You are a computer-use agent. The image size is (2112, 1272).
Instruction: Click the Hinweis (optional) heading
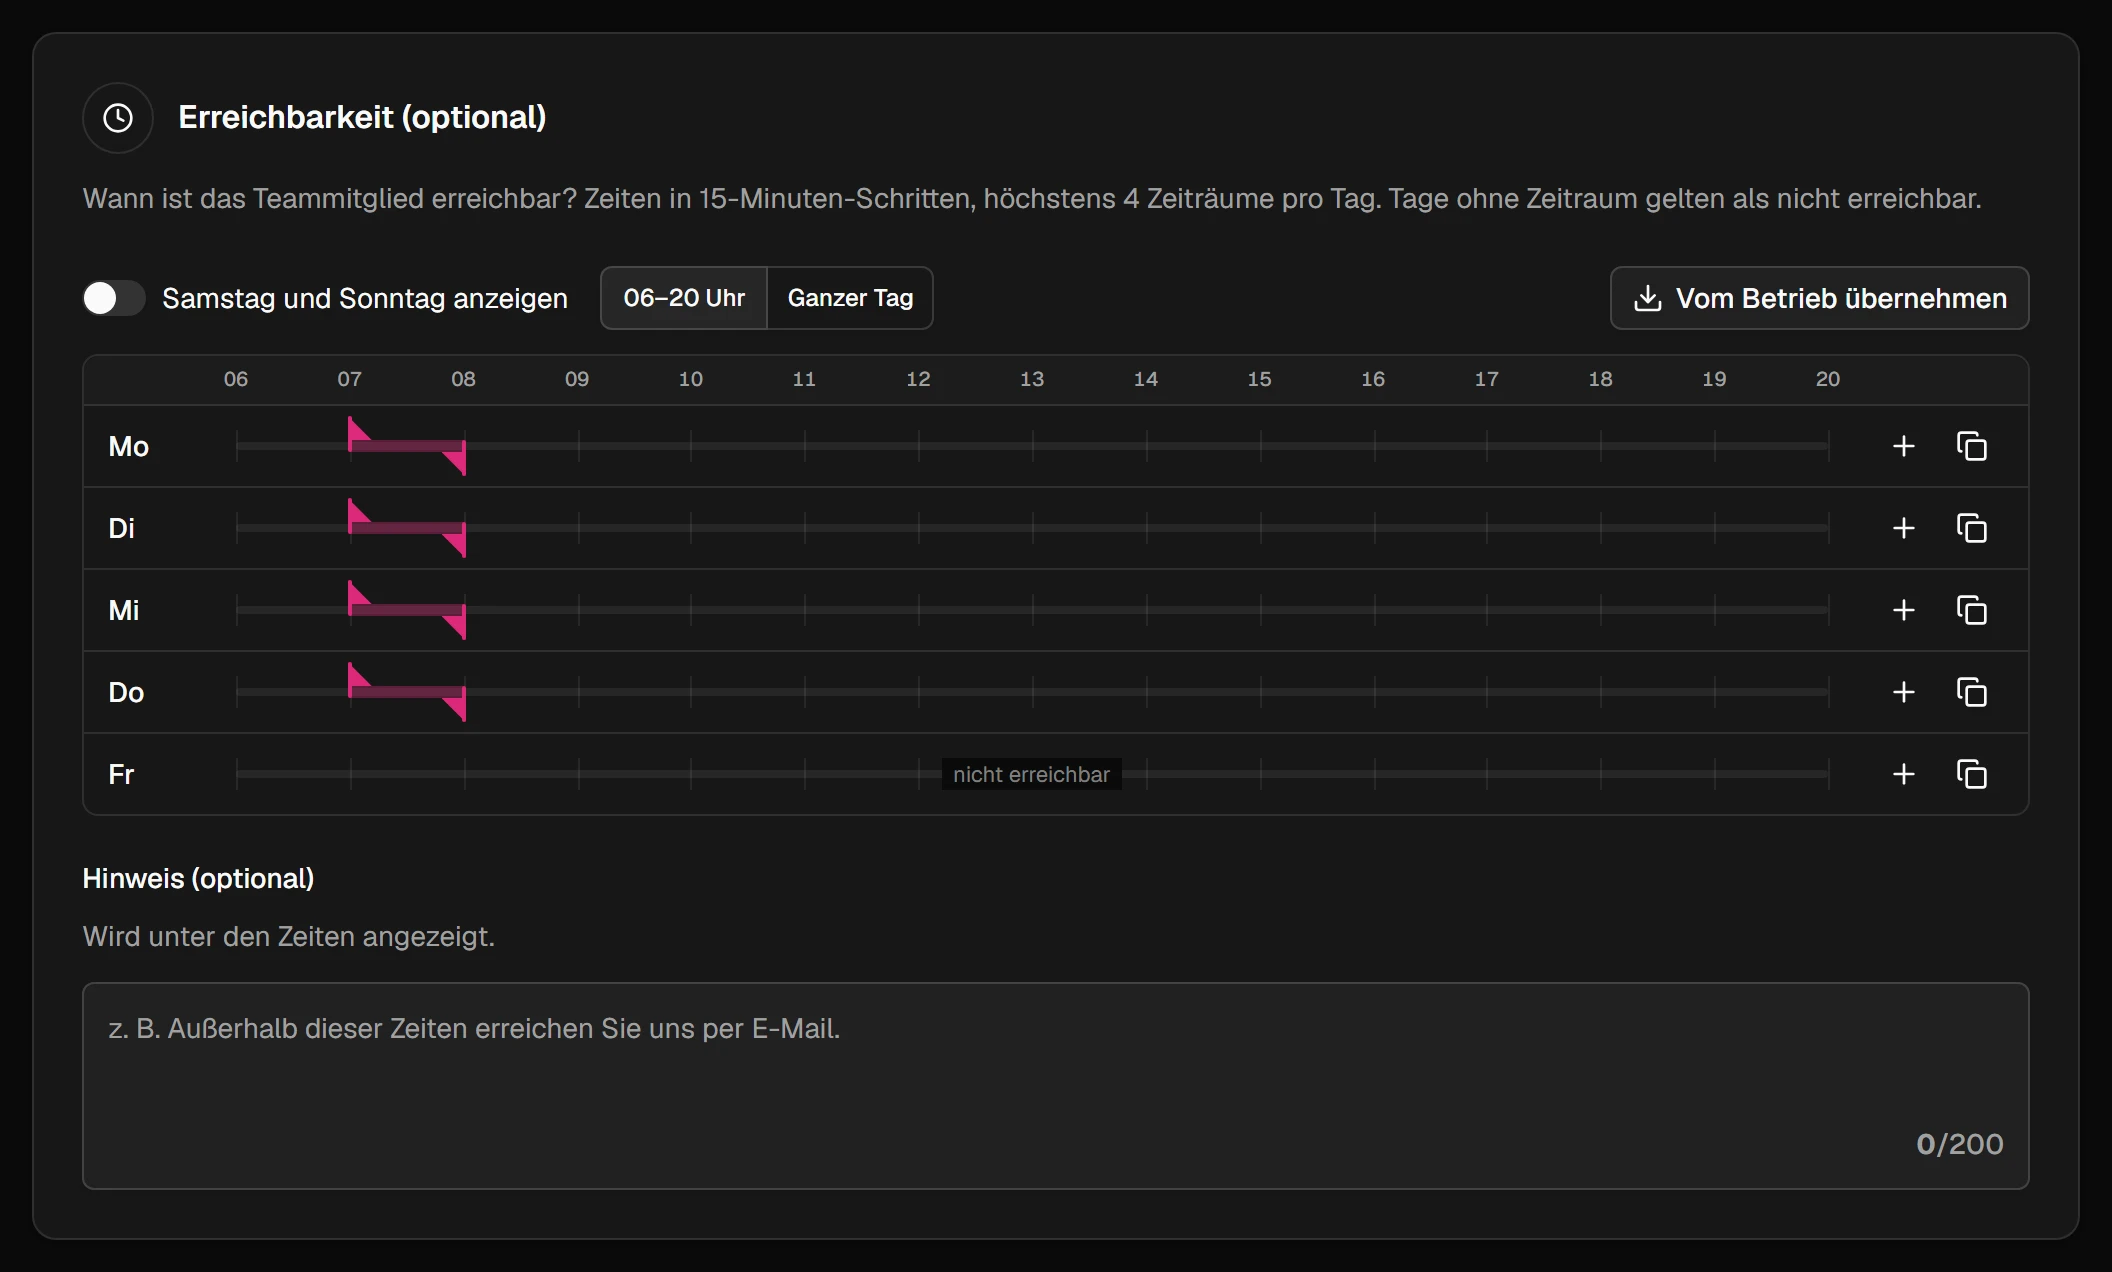[198, 878]
